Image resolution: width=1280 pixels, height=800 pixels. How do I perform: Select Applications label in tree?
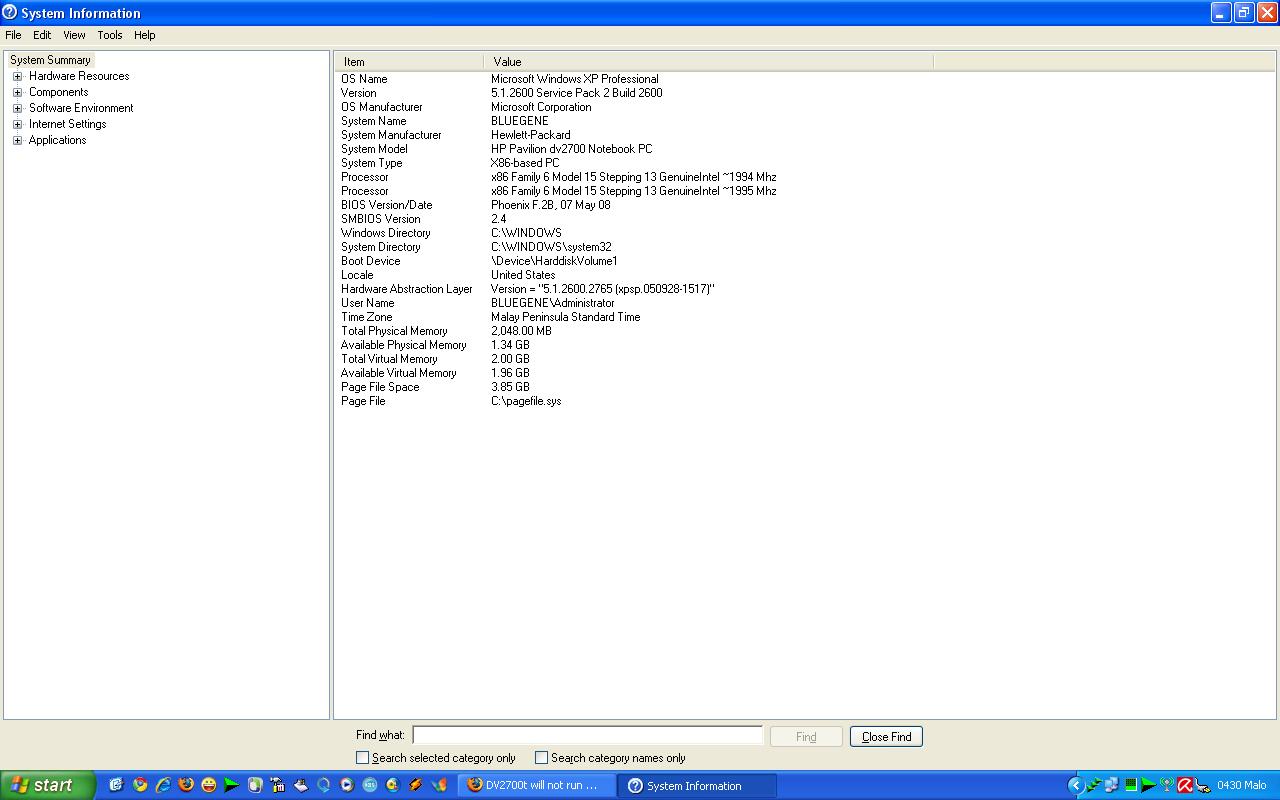(57, 140)
